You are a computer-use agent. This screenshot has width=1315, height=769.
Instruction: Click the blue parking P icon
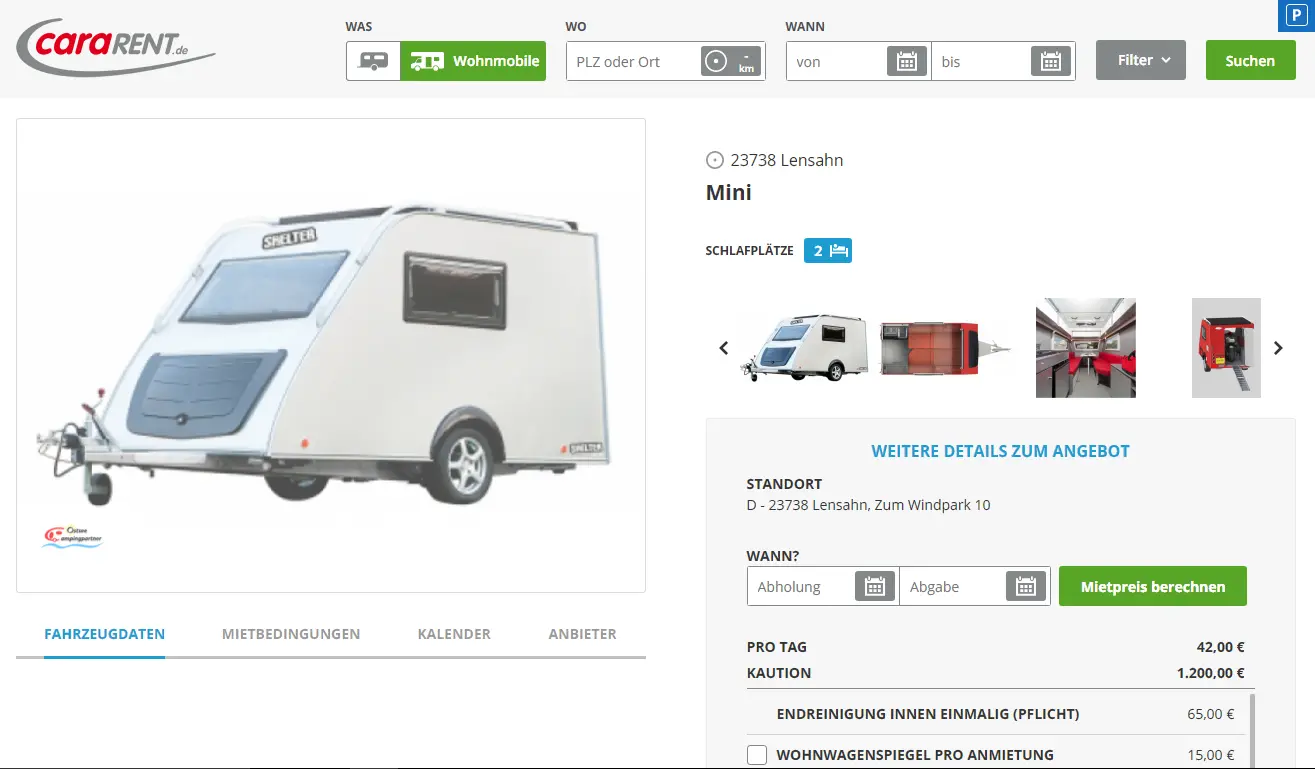pyautogui.click(x=1297, y=14)
